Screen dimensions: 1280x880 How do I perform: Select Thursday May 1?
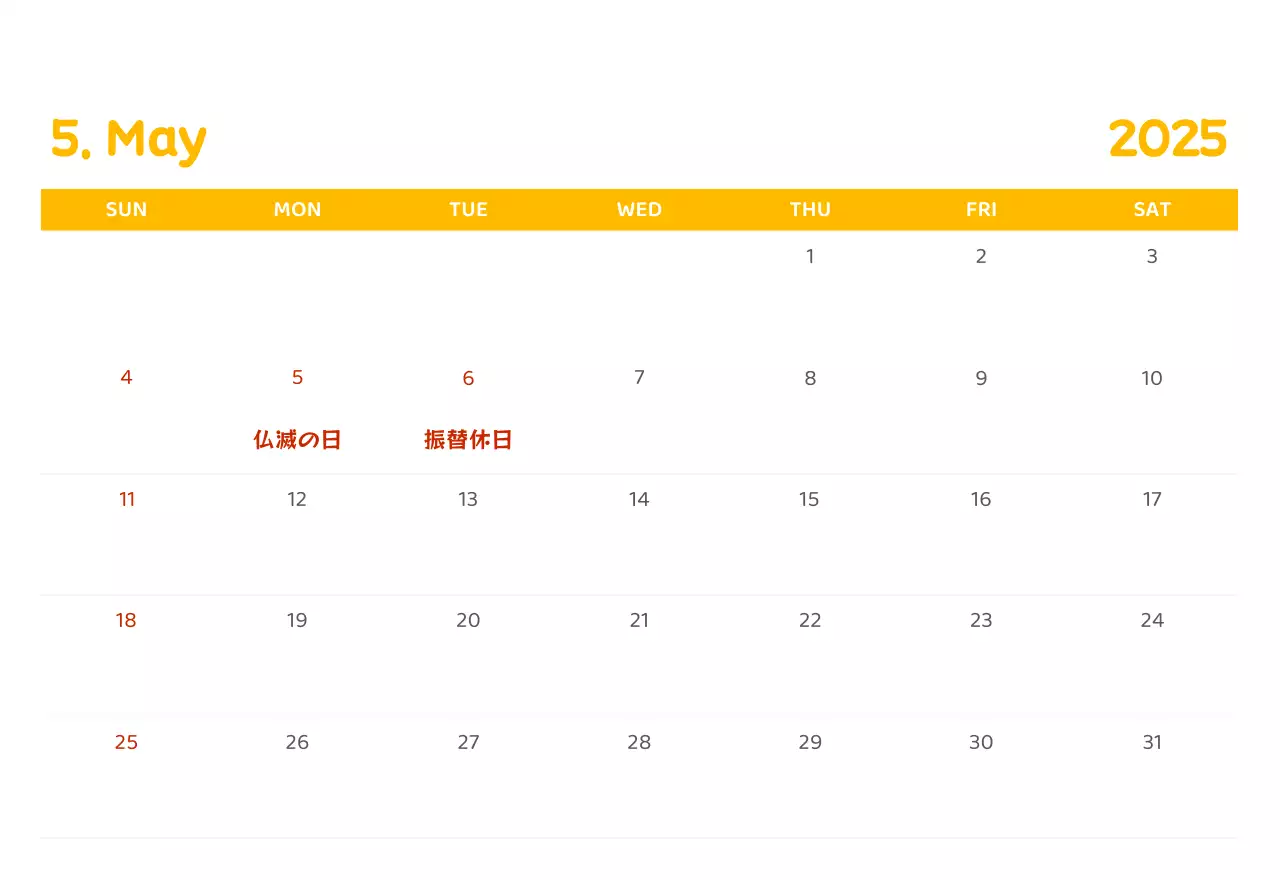(x=810, y=257)
